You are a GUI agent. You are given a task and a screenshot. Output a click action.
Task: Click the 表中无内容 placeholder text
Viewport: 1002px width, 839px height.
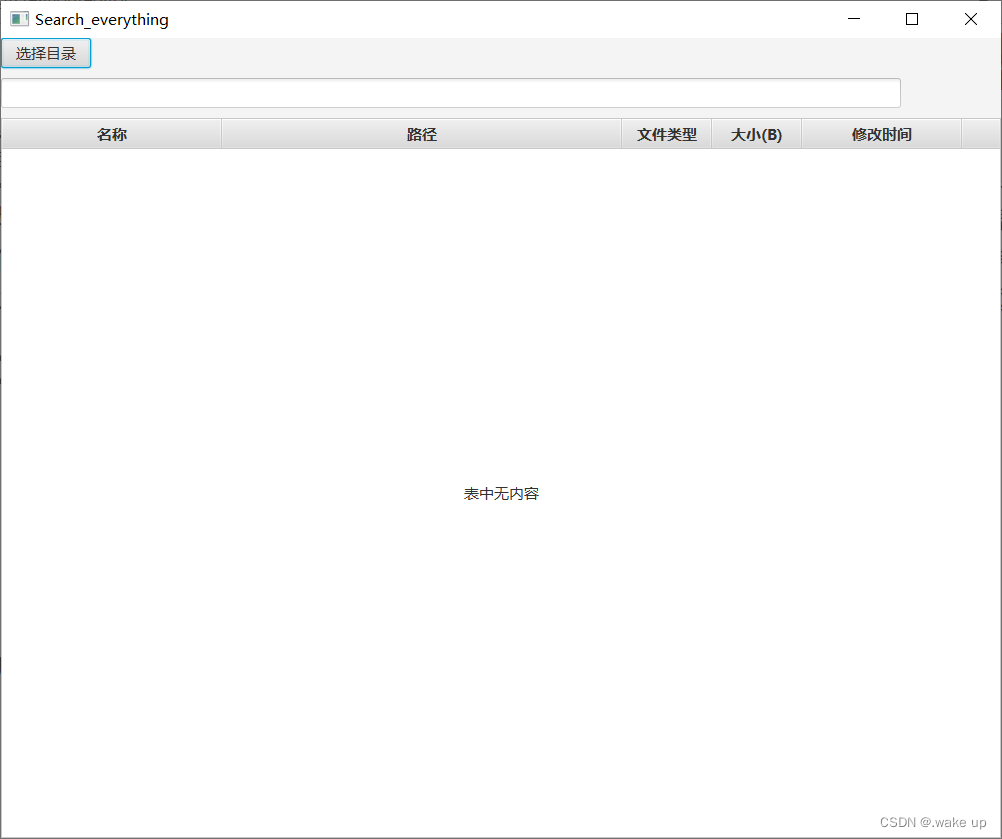(501, 493)
